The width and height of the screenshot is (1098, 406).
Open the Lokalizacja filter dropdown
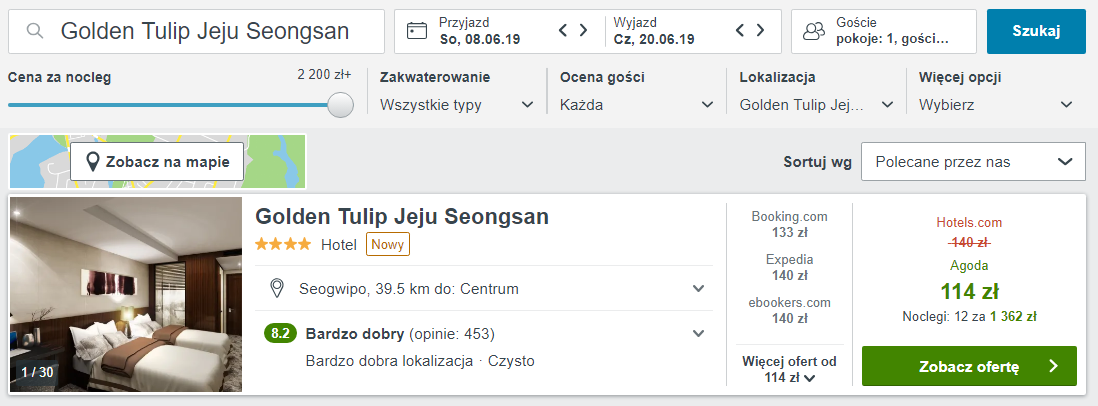click(x=816, y=104)
